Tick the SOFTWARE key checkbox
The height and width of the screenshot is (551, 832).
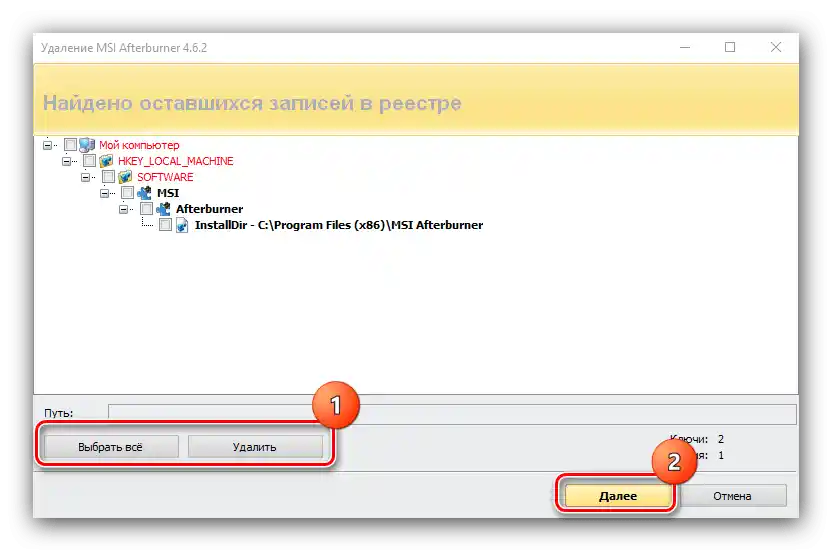pos(108,177)
